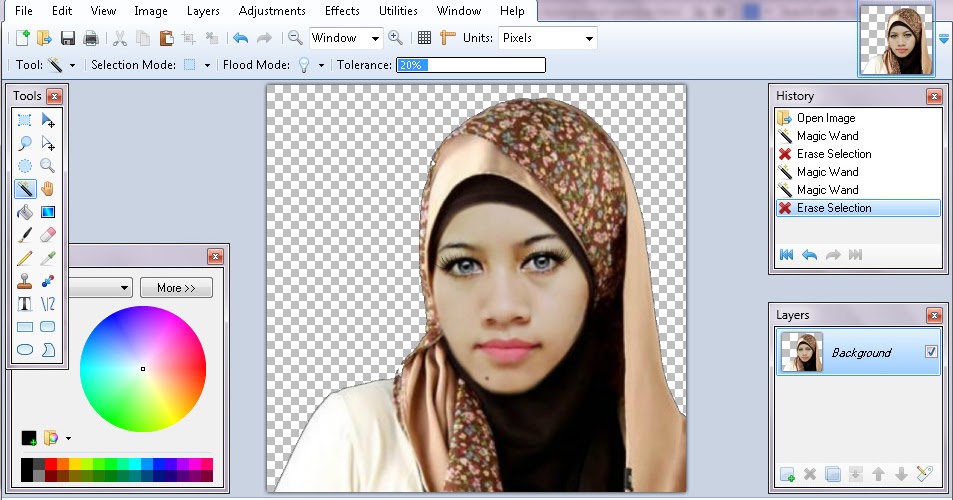Viewport: 953px width, 500px height.
Task: Click the Open file toolbar icon
Action: (44, 38)
